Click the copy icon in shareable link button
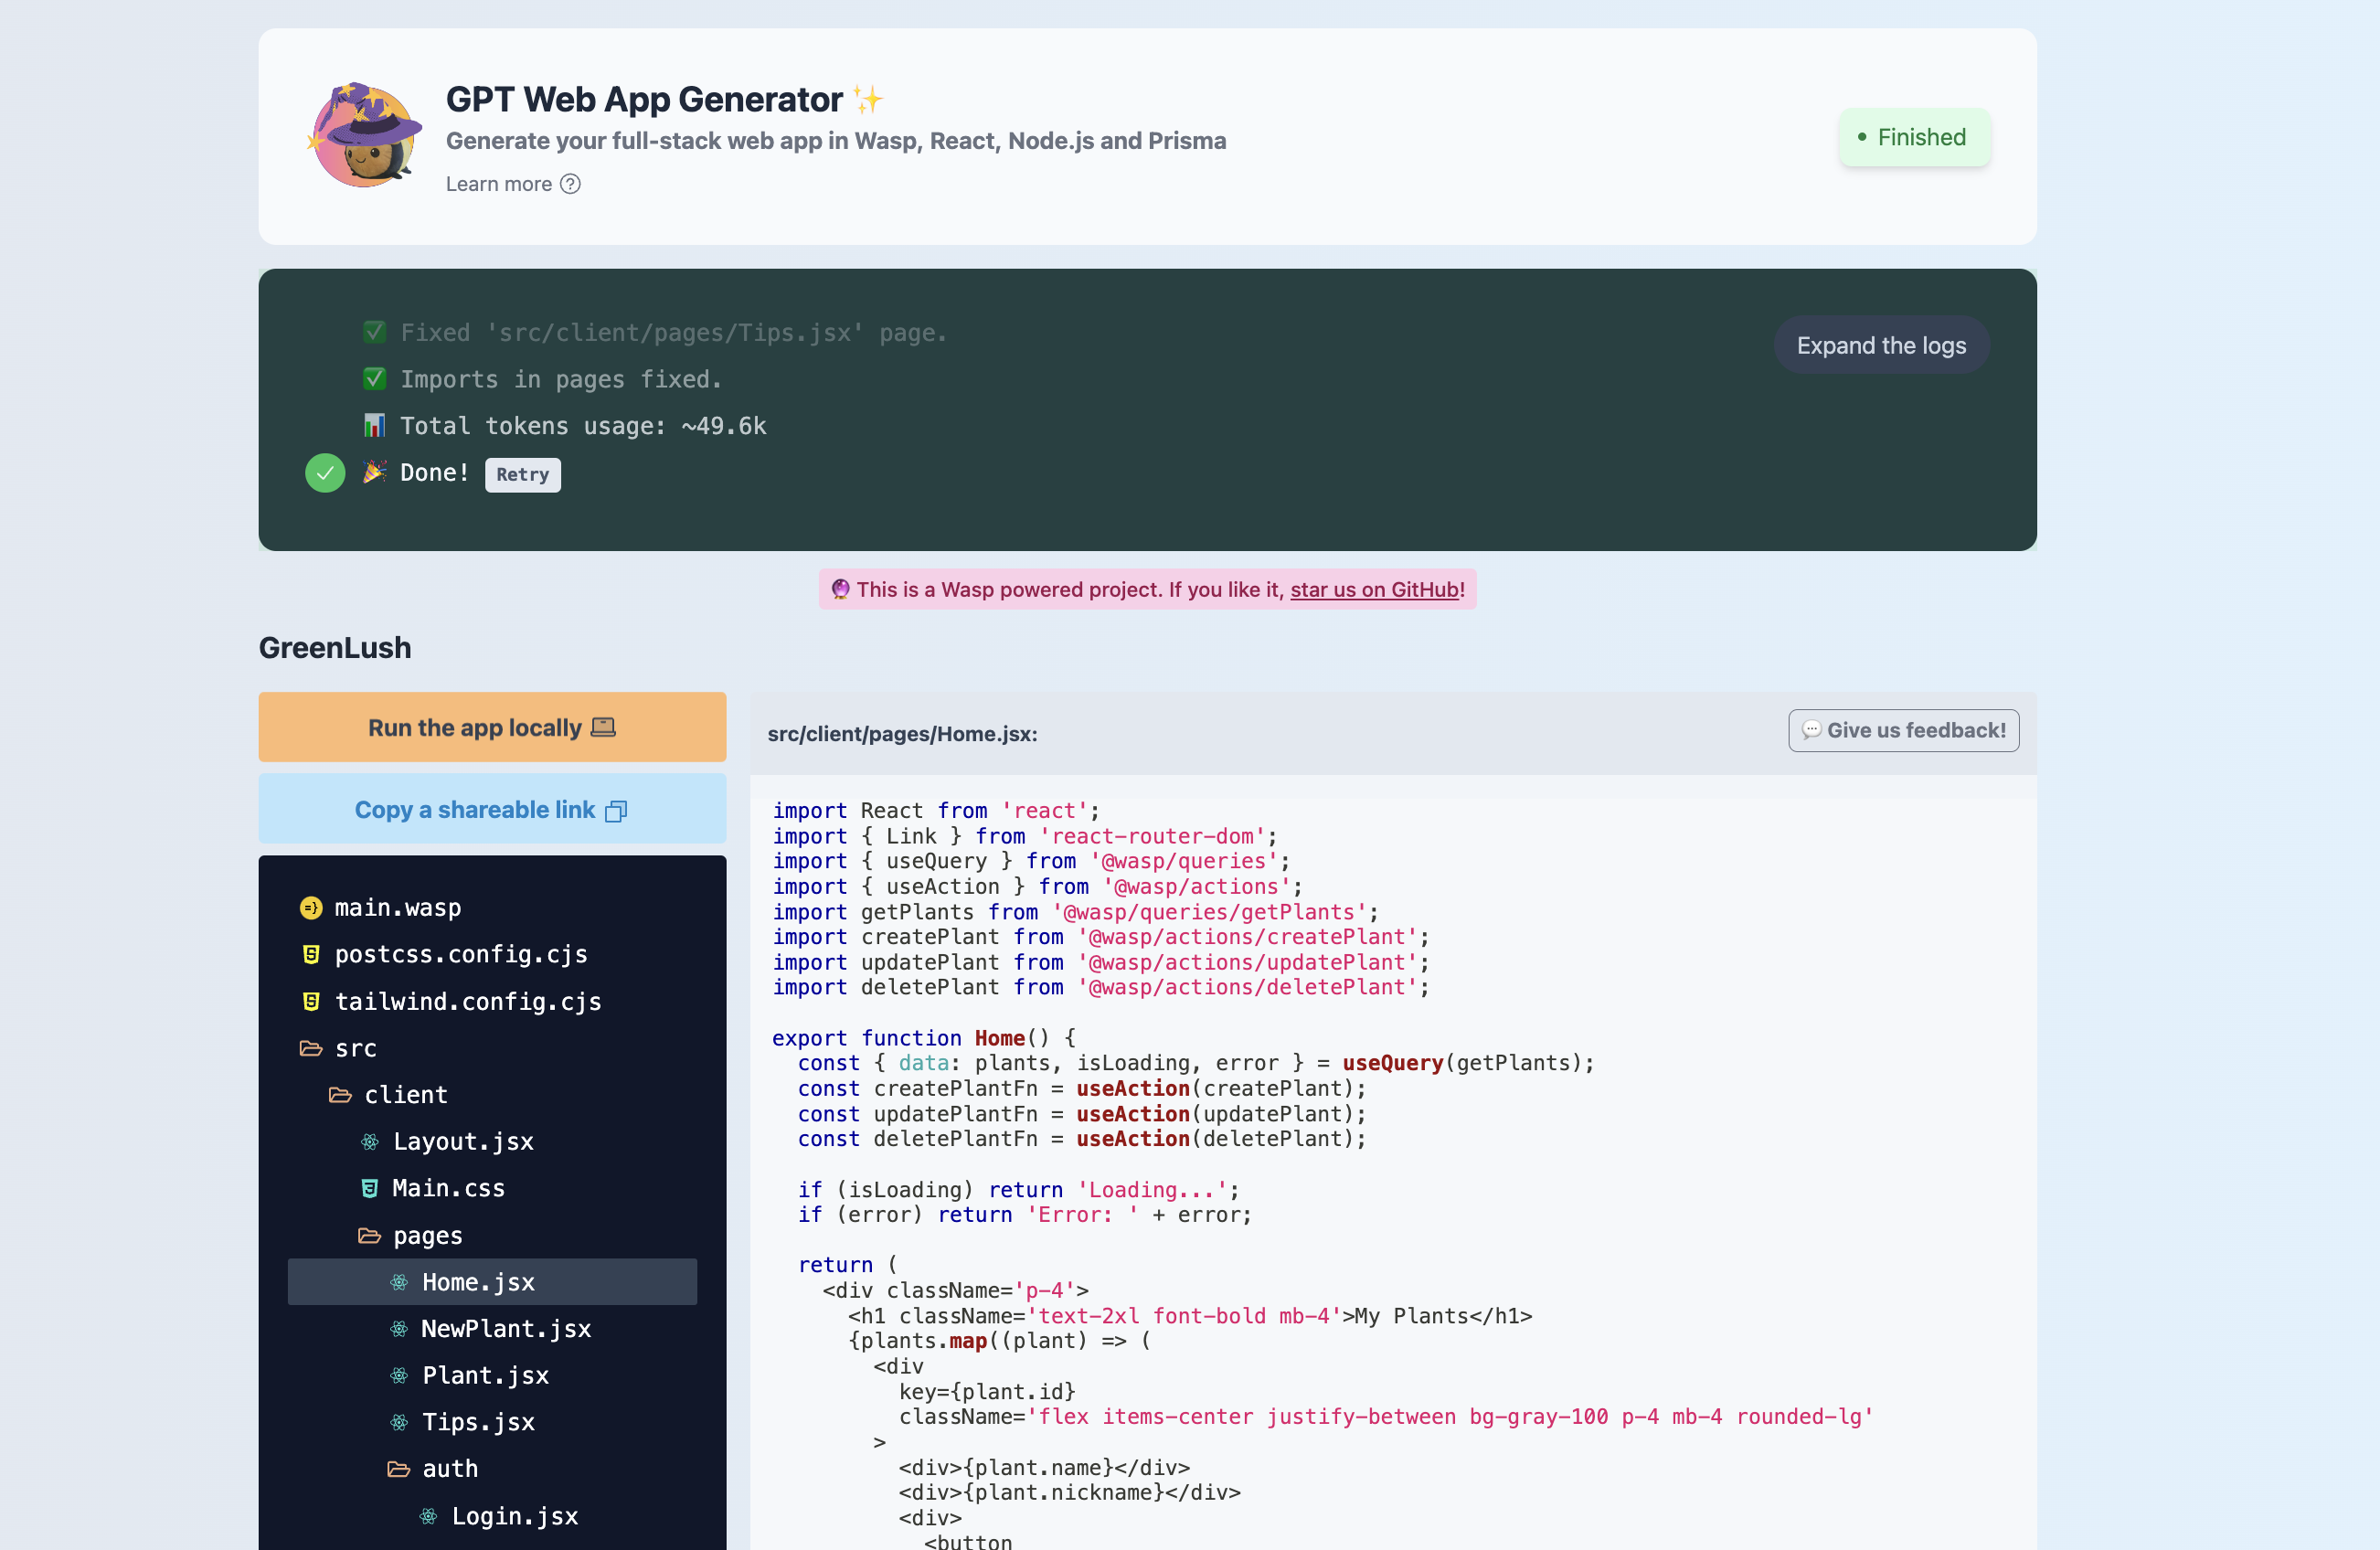 (x=617, y=811)
